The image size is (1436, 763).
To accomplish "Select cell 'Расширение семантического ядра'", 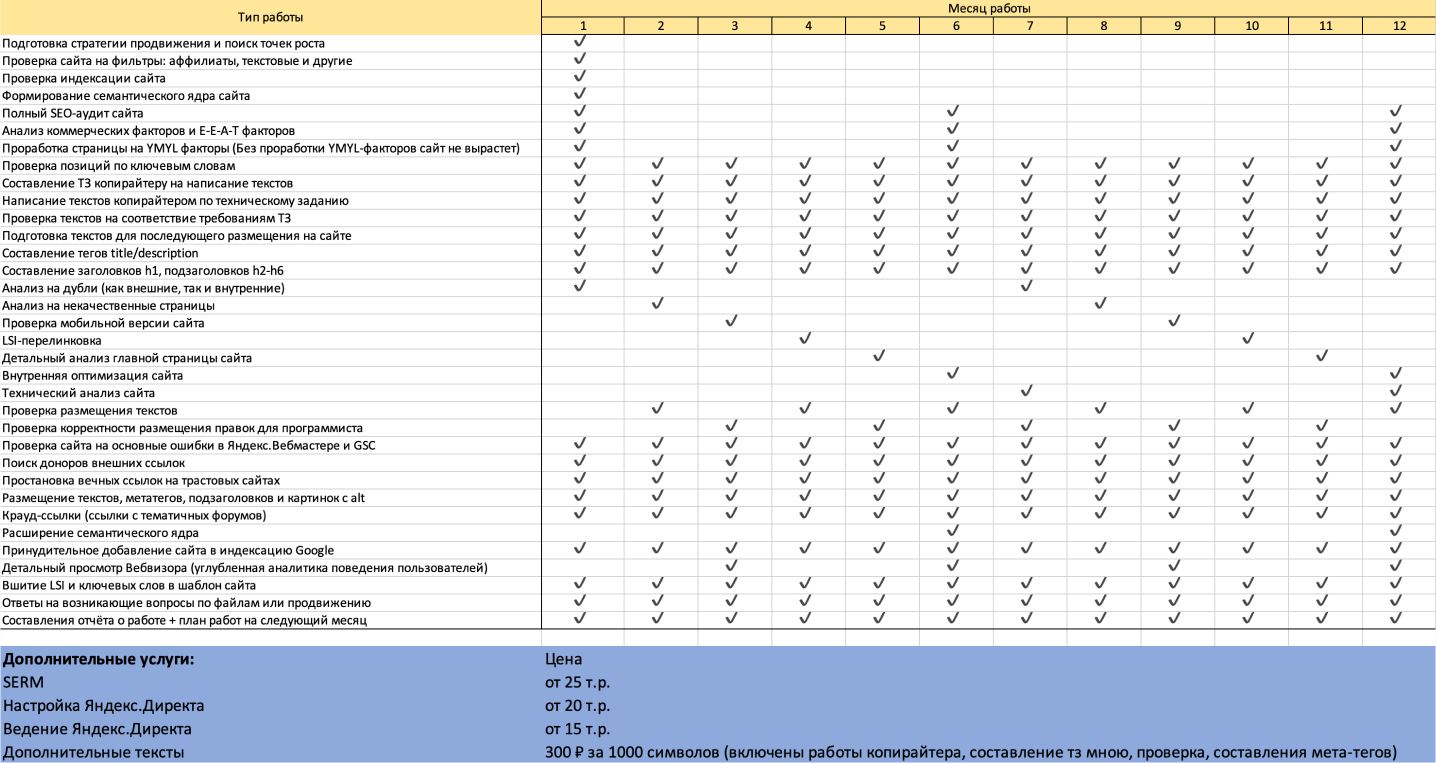I will tap(271, 533).
